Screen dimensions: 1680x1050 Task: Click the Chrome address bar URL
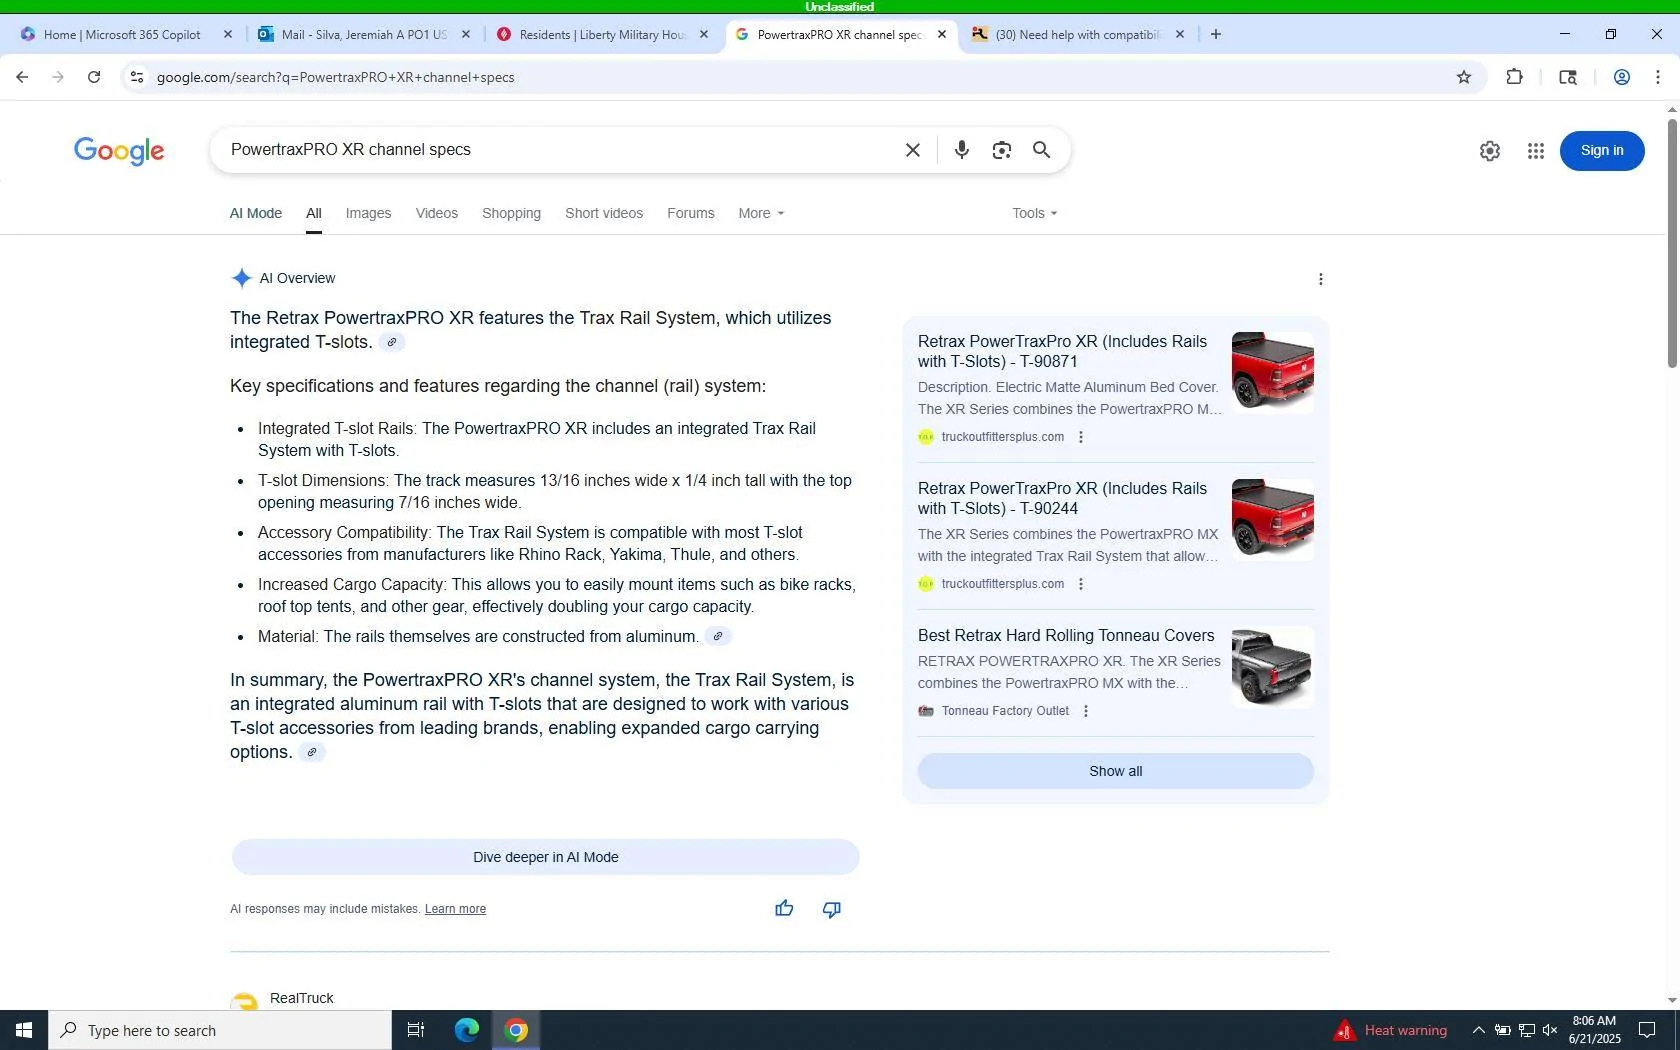pos(335,77)
